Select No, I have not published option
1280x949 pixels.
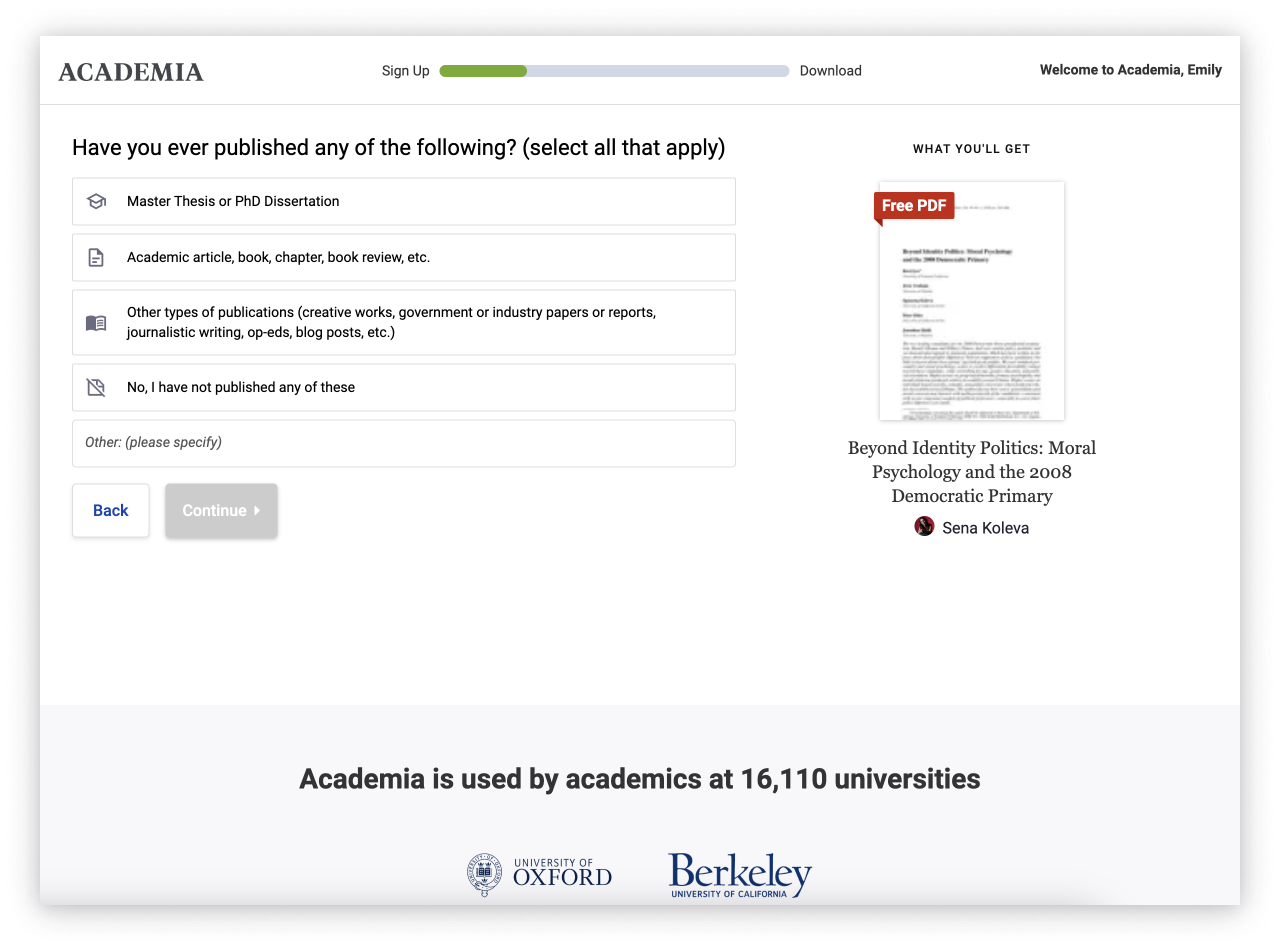[x=404, y=387]
